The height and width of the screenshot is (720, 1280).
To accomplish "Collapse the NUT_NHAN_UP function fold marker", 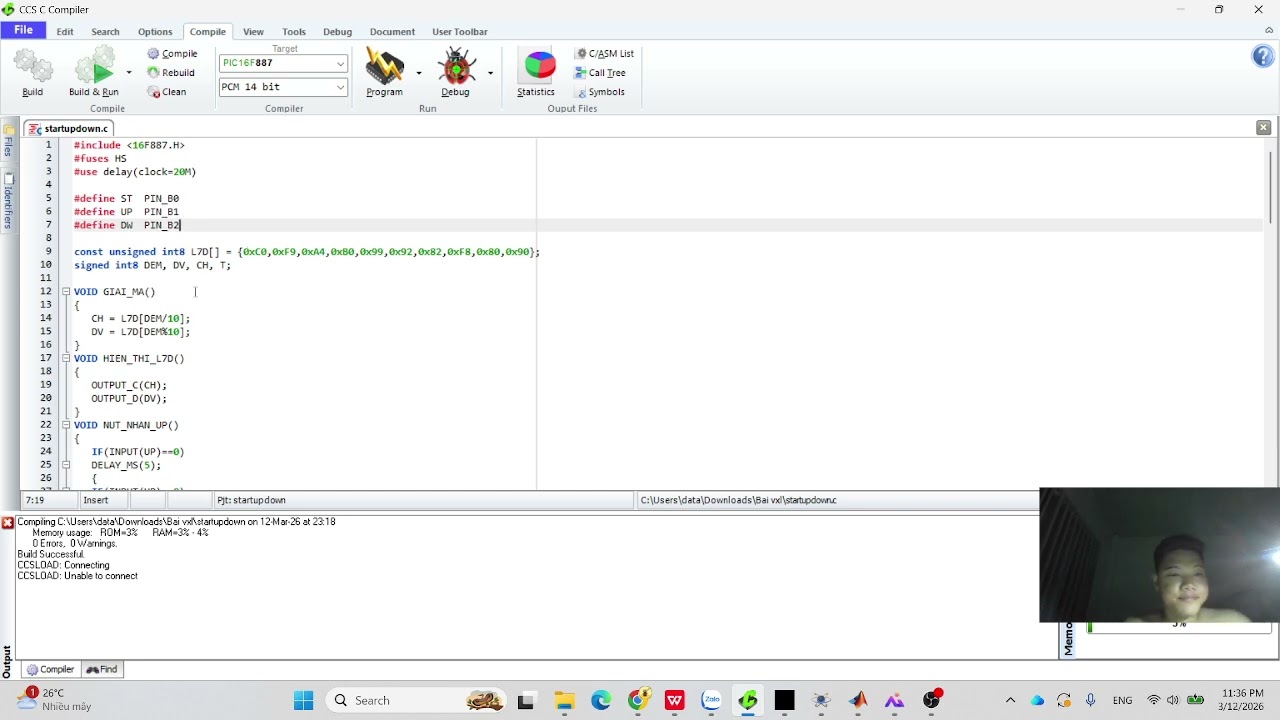I will click(66, 425).
